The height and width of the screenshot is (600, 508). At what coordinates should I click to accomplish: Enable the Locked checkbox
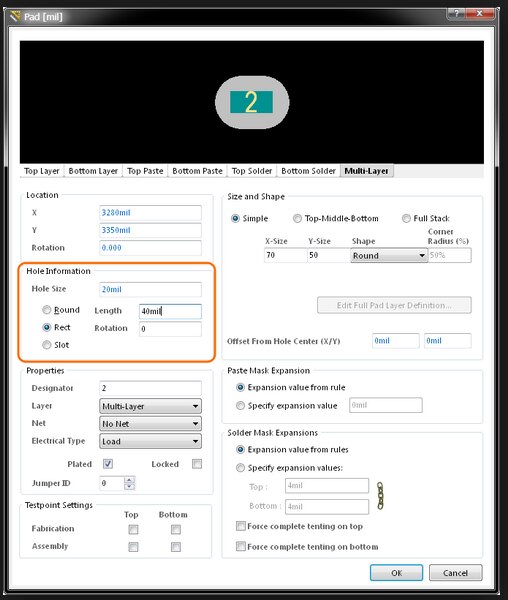(197, 464)
